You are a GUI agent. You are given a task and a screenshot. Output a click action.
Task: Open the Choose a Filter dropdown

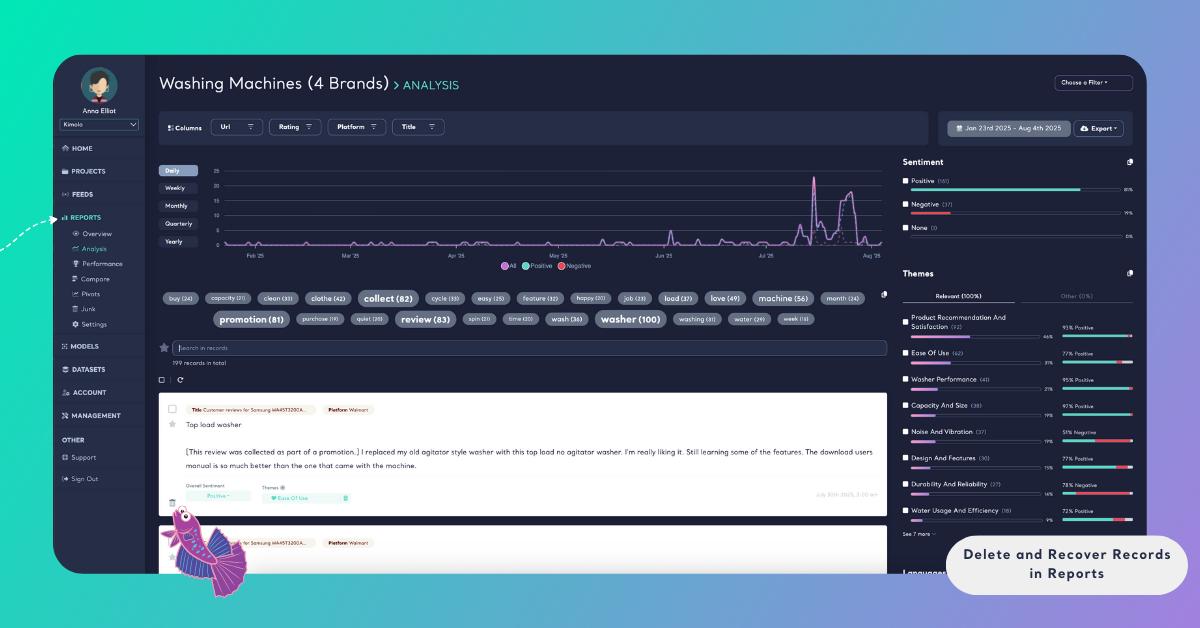1093,83
